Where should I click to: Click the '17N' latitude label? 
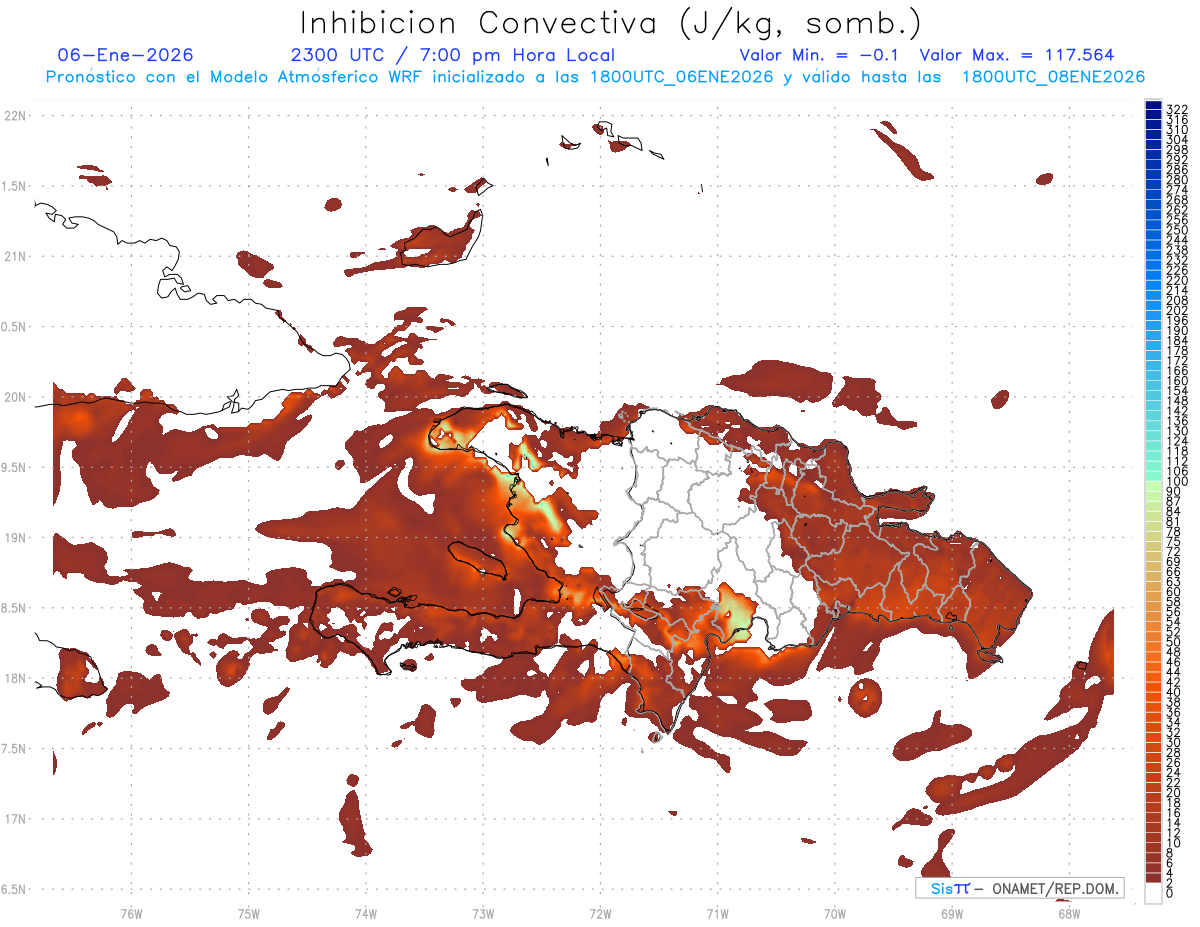pos(15,819)
